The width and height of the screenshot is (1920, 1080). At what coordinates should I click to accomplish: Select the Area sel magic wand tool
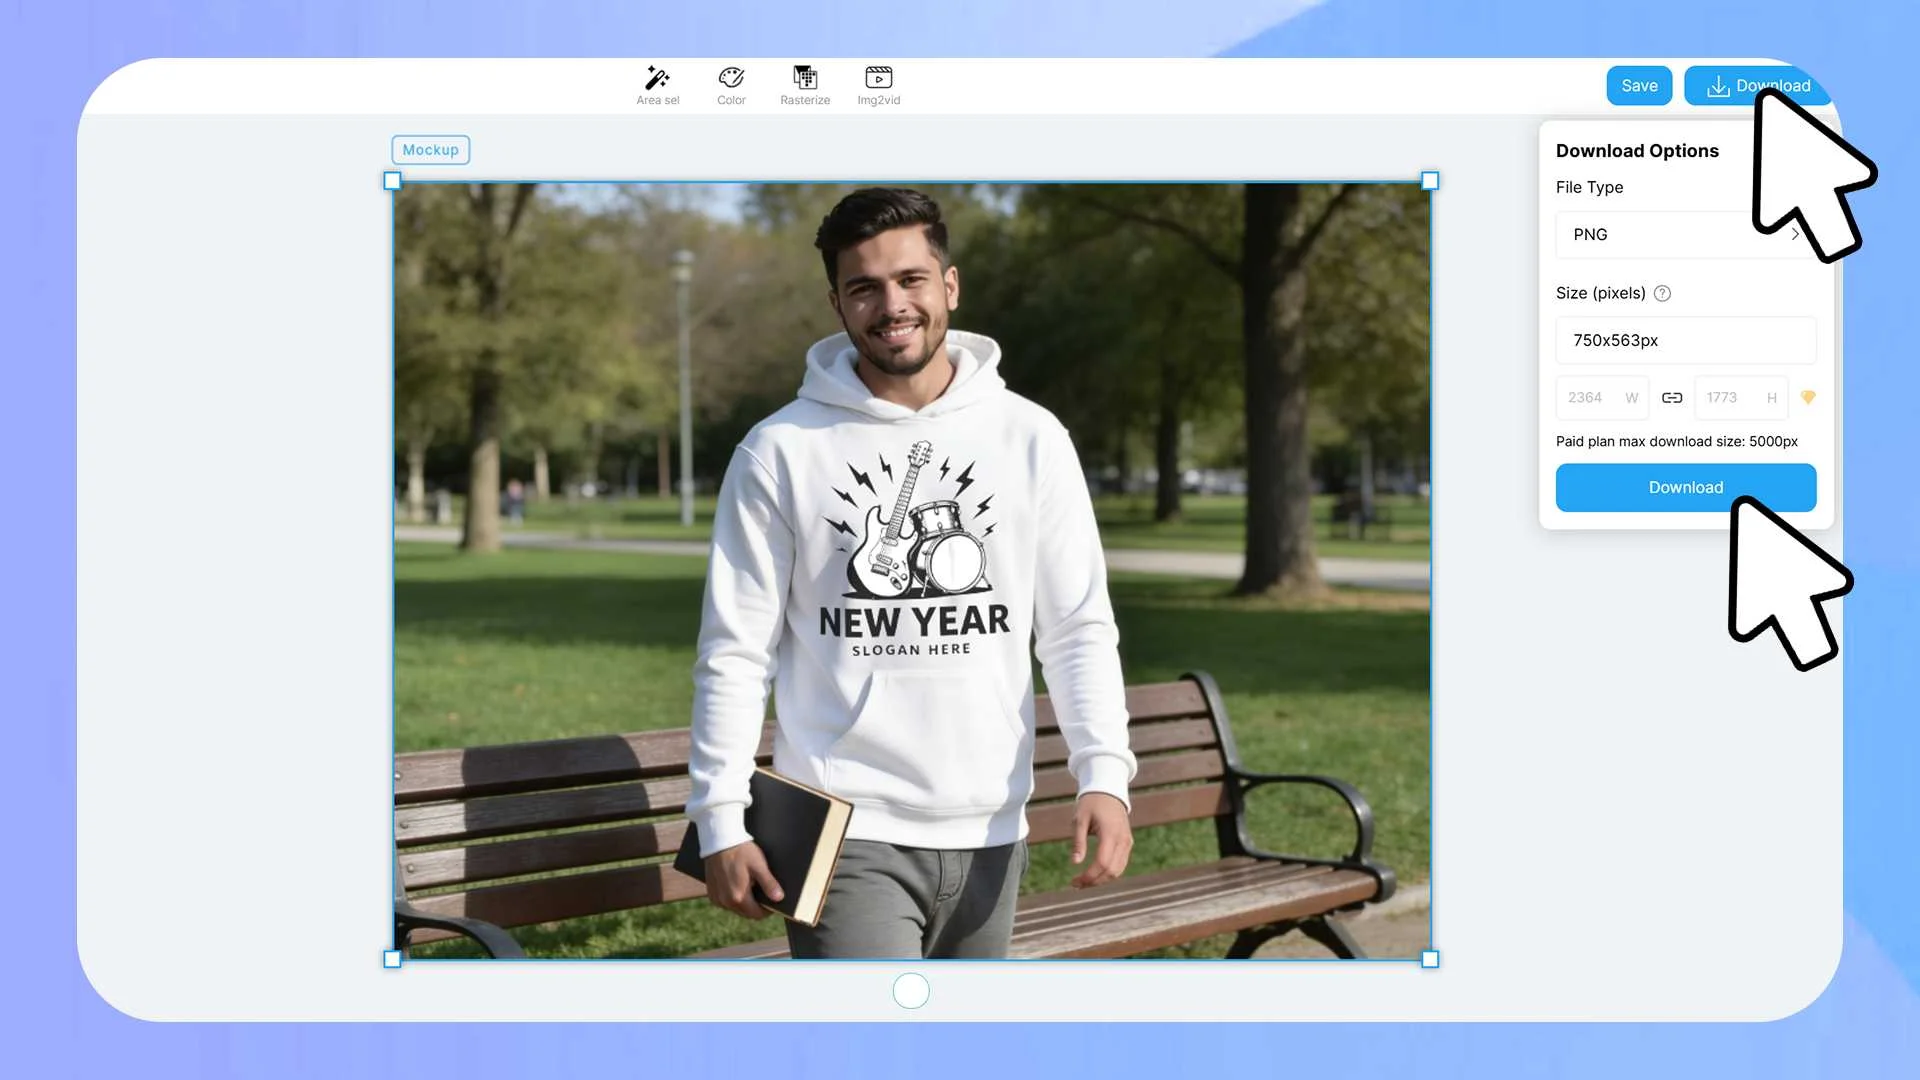pyautogui.click(x=658, y=85)
